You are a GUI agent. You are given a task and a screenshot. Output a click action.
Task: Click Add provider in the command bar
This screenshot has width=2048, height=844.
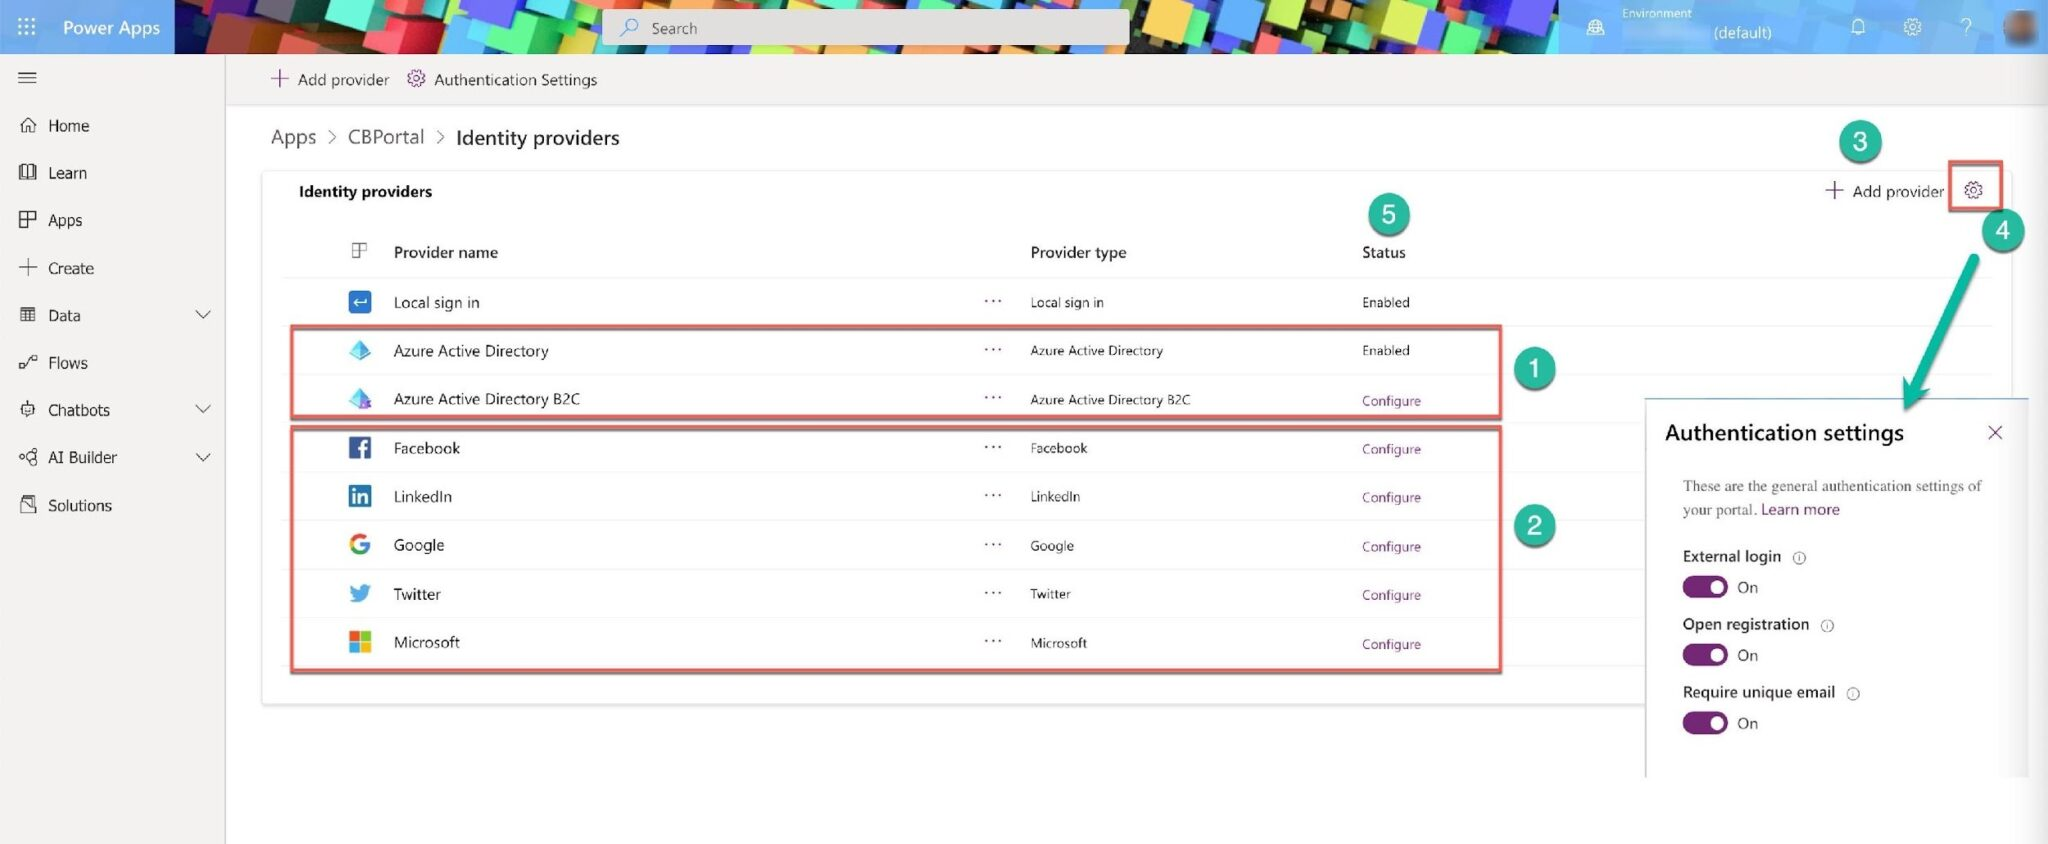click(x=330, y=79)
